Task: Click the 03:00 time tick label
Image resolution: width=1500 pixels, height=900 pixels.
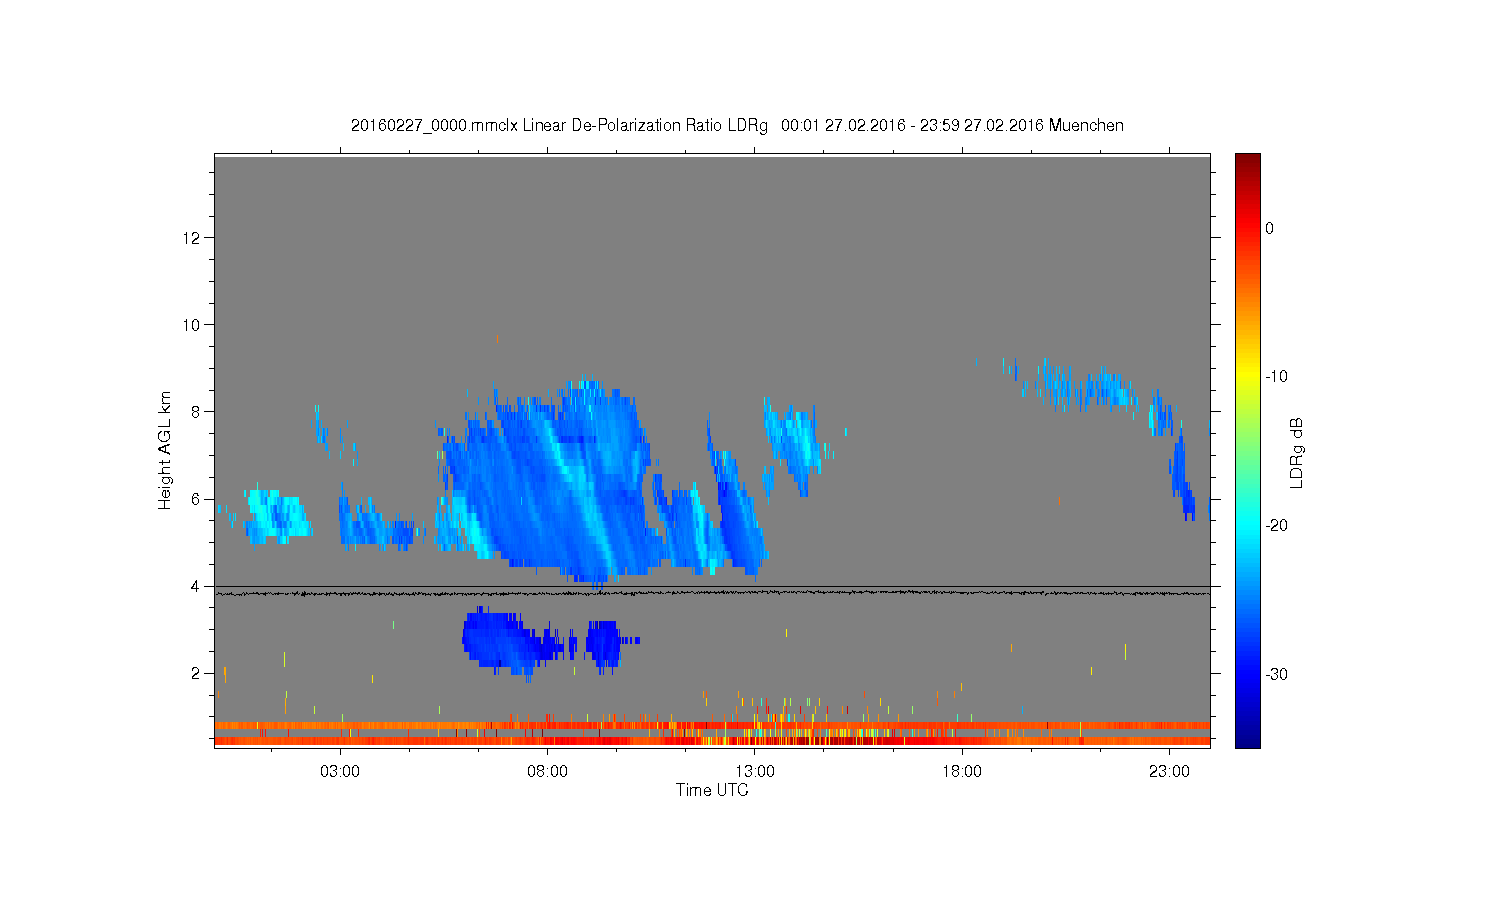Action: point(340,772)
